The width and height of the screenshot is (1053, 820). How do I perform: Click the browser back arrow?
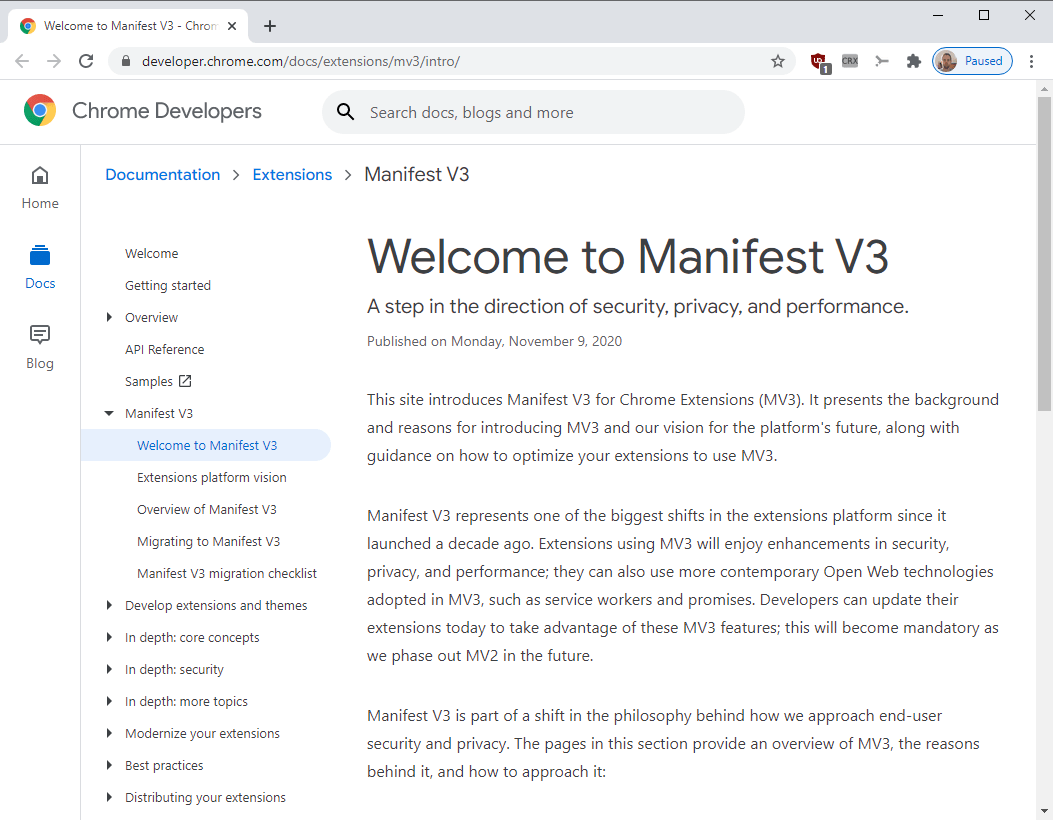click(22, 61)
